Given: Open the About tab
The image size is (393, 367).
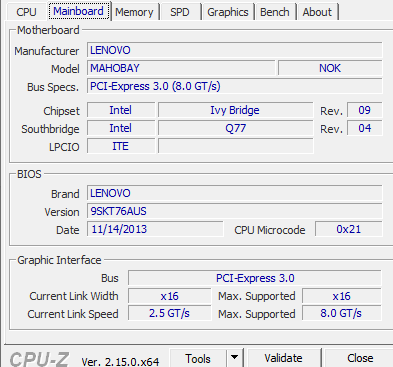Looking at the screenshot, I should tap(317, 12).
